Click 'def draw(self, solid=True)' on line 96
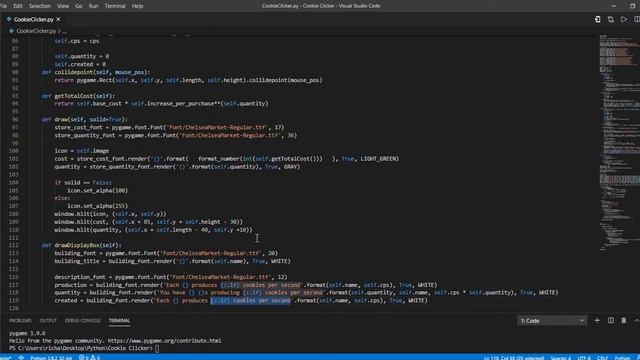The width and height of the screenshot is (640, 360). tap(84, 119)
